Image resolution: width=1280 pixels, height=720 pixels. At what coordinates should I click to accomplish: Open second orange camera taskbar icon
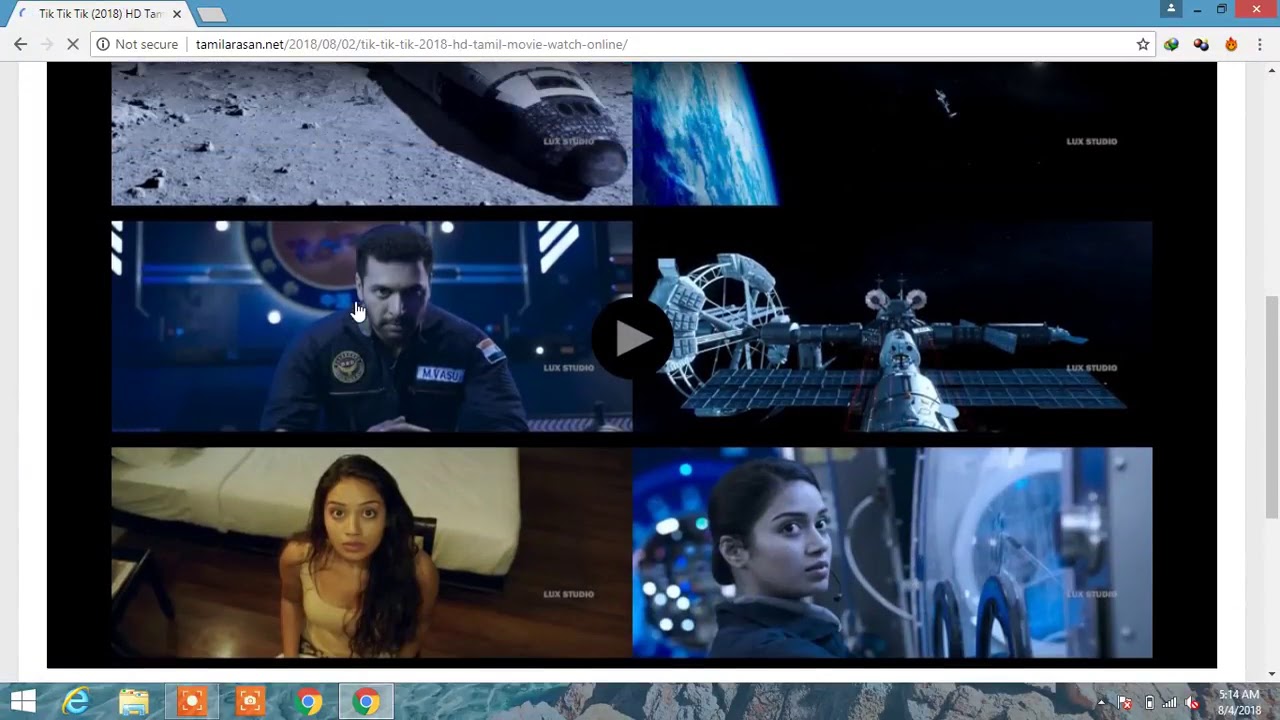pos(250,702)
